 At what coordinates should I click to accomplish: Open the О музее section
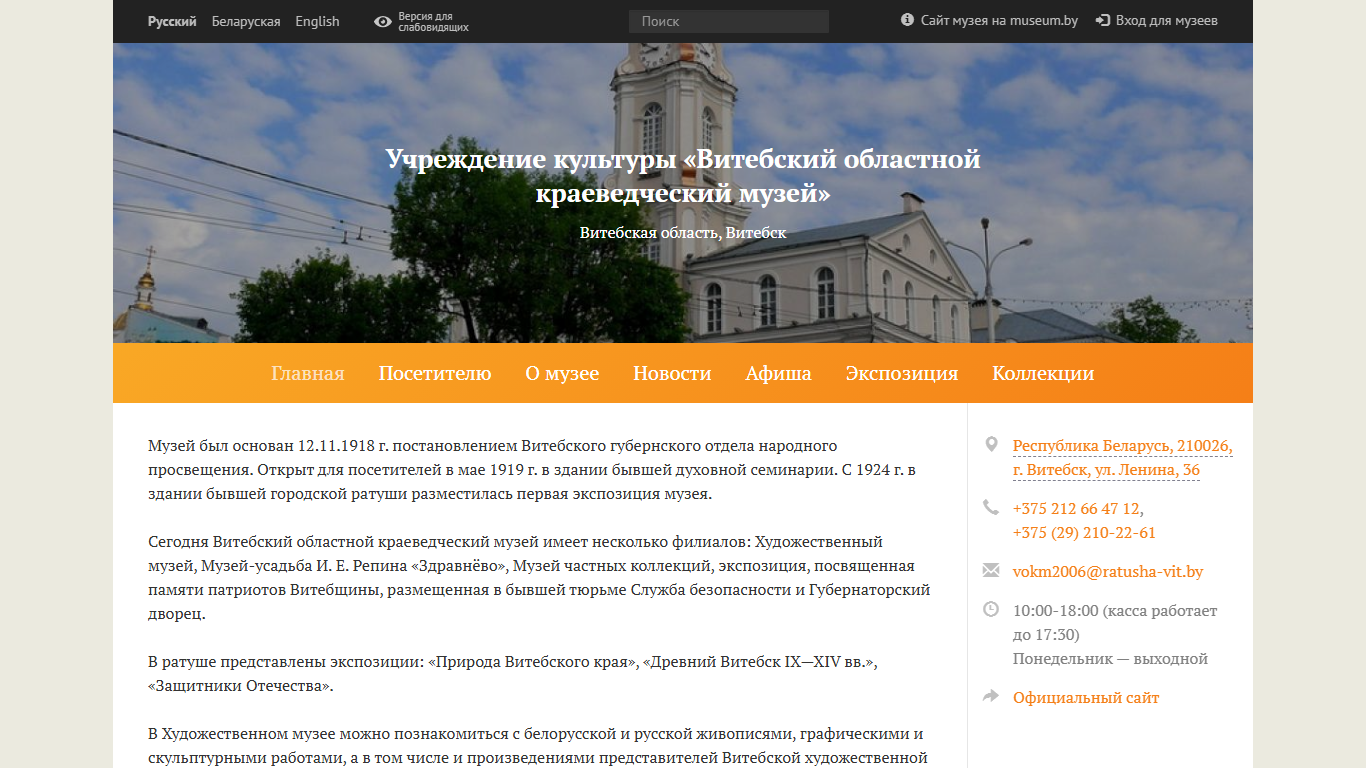tap(562, 373)
